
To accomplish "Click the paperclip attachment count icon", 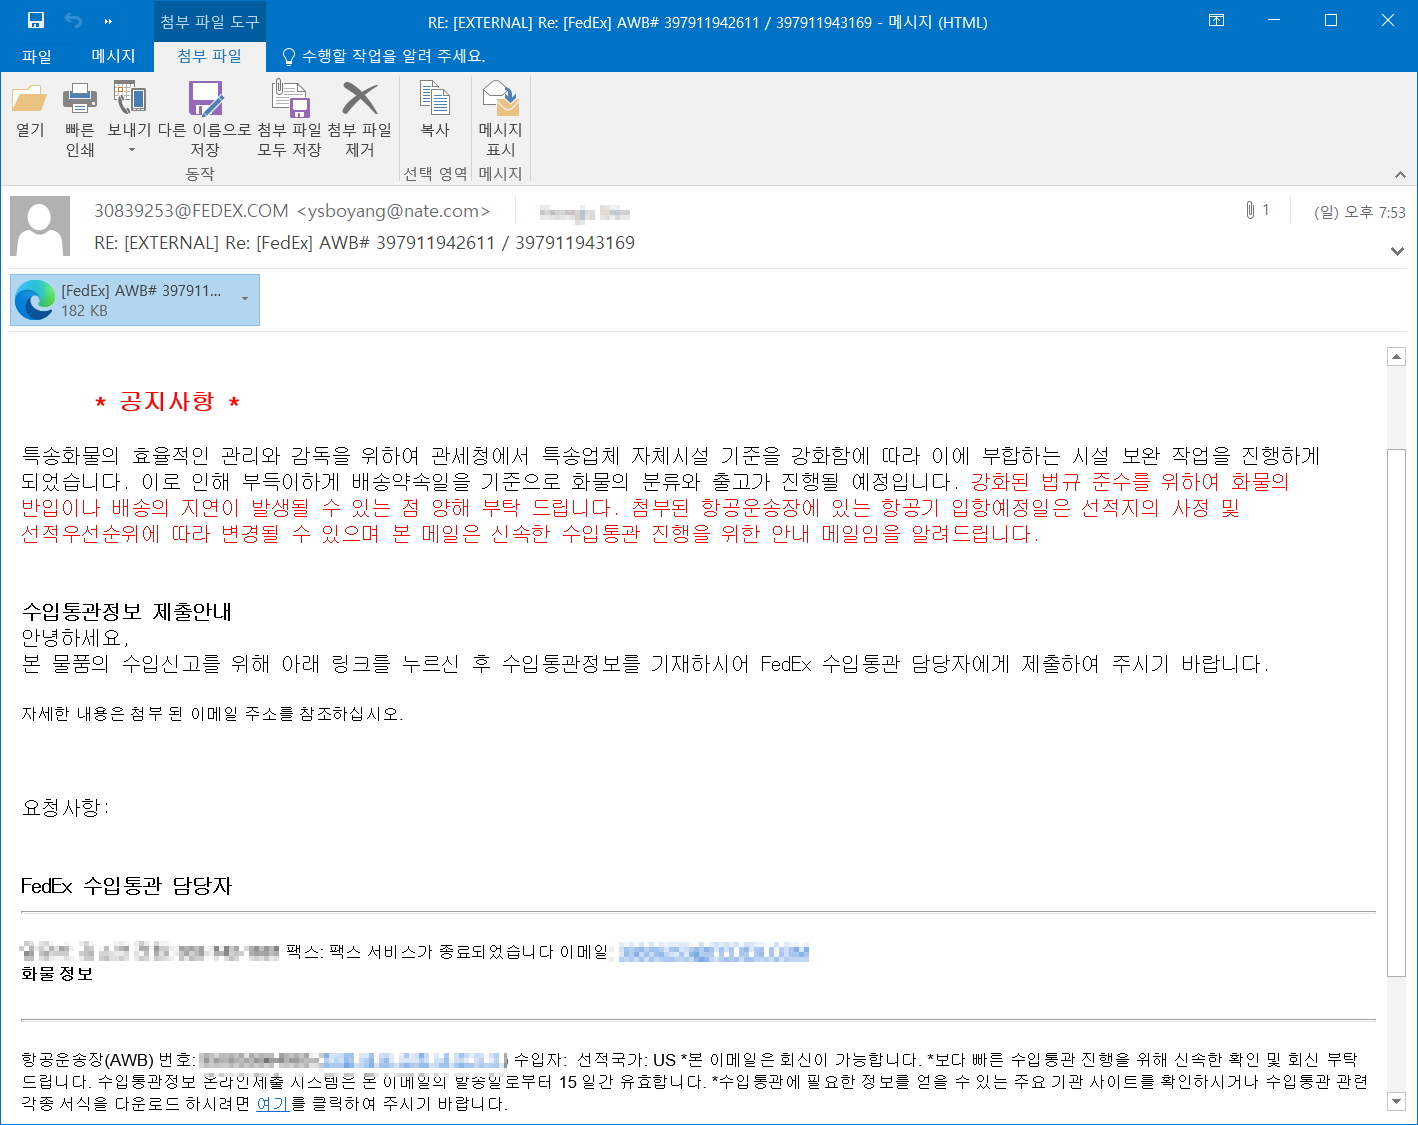I will (x=1251, y=210).
